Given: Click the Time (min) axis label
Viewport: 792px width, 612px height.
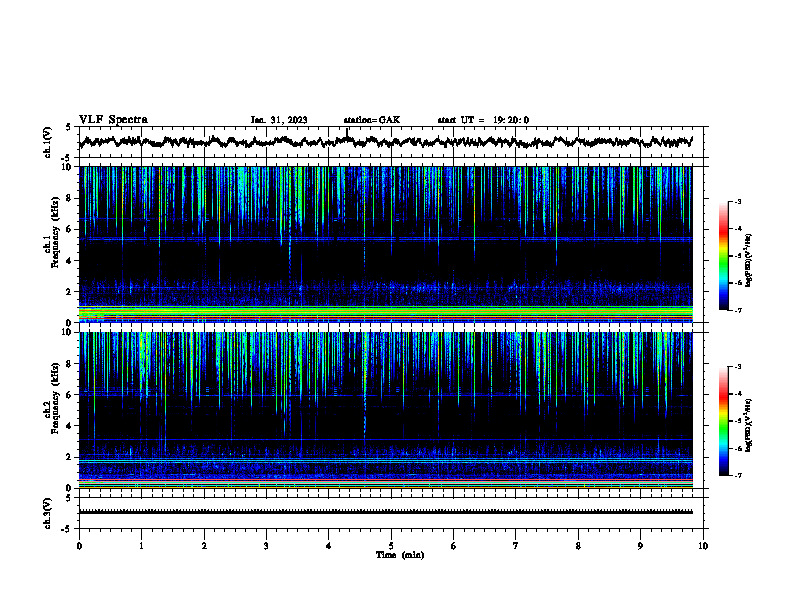Looking at the screenshot, I should click(400, 555).
